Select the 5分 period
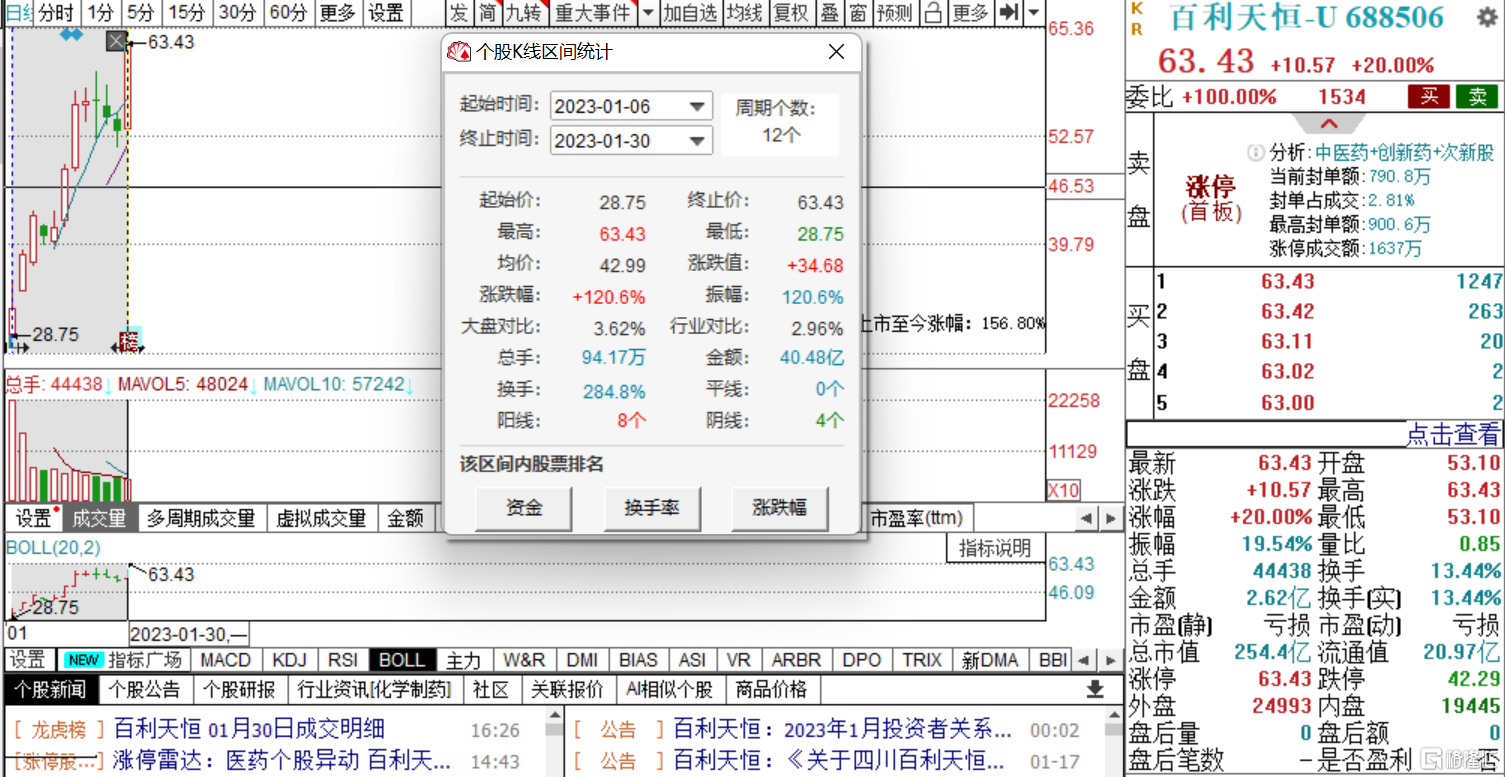The width and height of the screenshot is (1505, 777). click(140, 13)
